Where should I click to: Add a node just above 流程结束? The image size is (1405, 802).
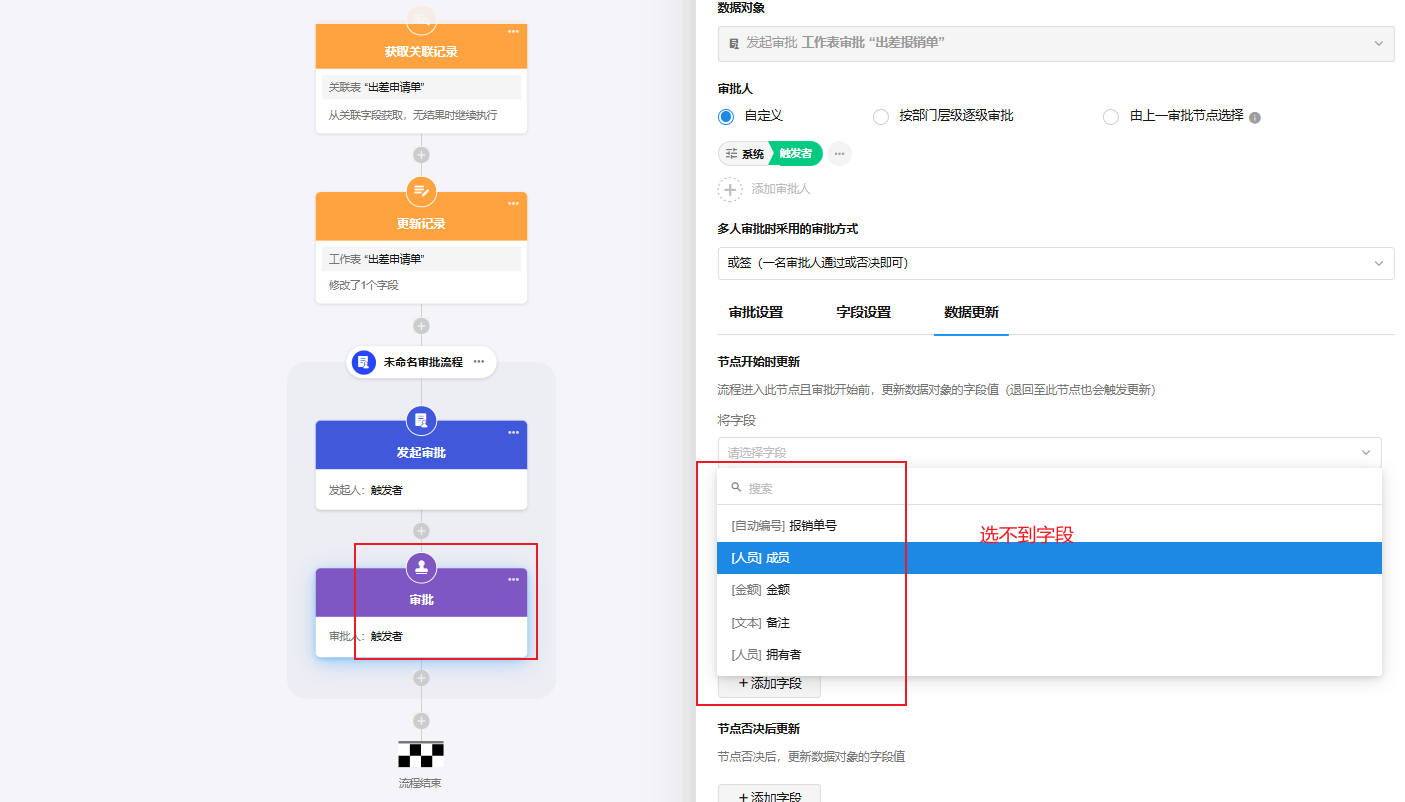tap(421, 721)
